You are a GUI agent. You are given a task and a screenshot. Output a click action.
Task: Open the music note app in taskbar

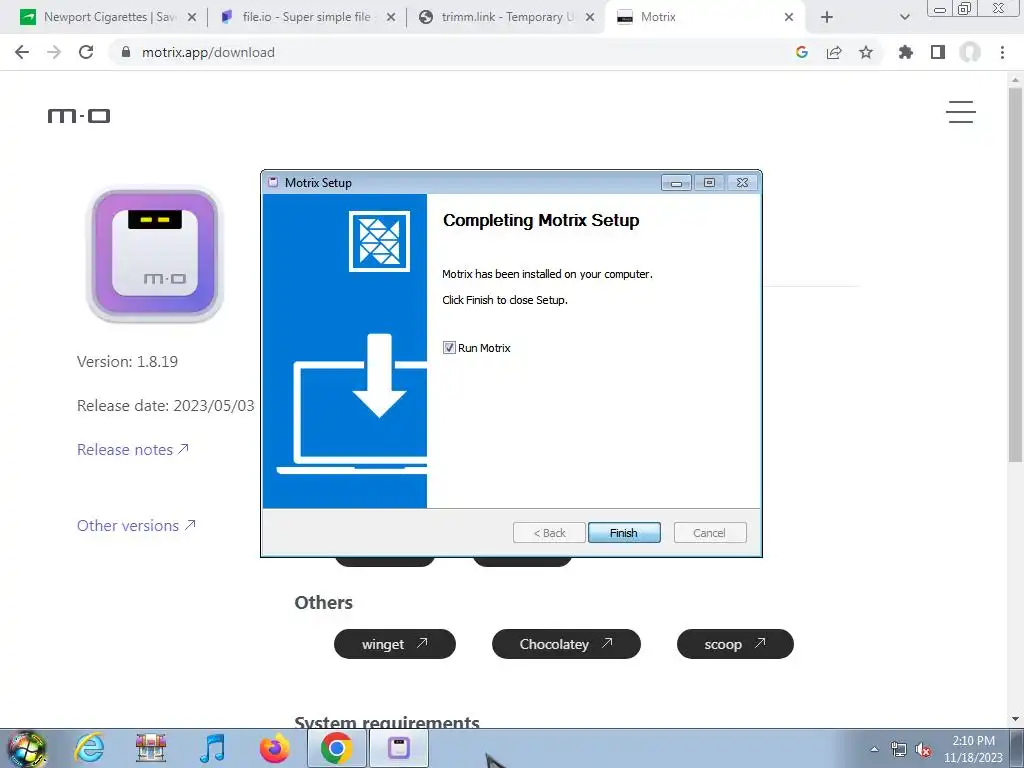pos(213,748)
